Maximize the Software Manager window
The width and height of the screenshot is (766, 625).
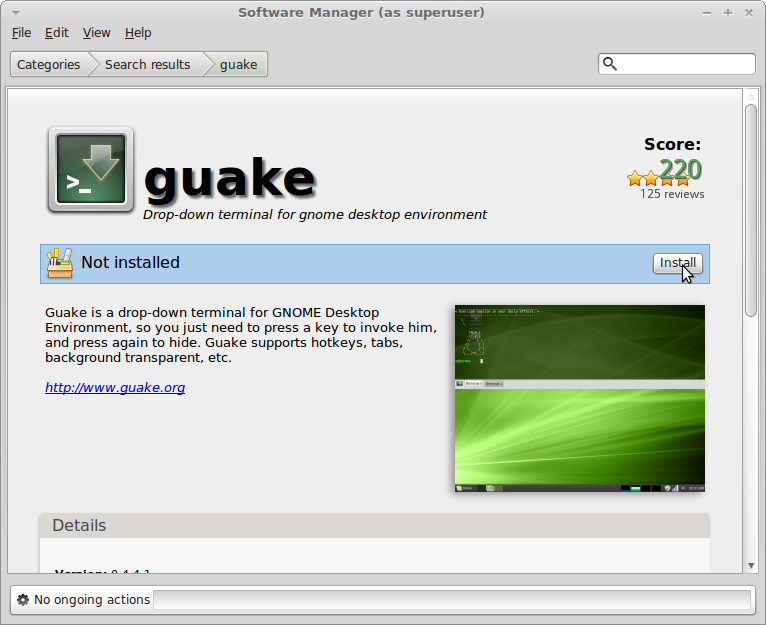pyautogui.click(x=728, y=13)
